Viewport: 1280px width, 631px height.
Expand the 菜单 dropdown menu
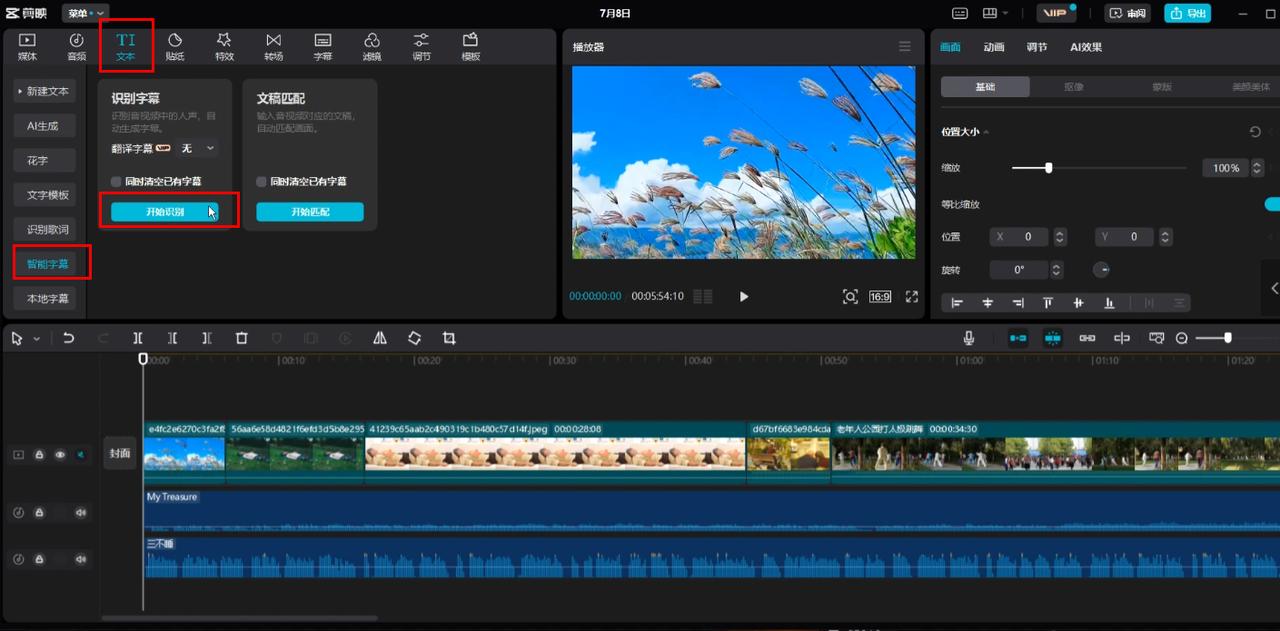[x=86, y=13]
